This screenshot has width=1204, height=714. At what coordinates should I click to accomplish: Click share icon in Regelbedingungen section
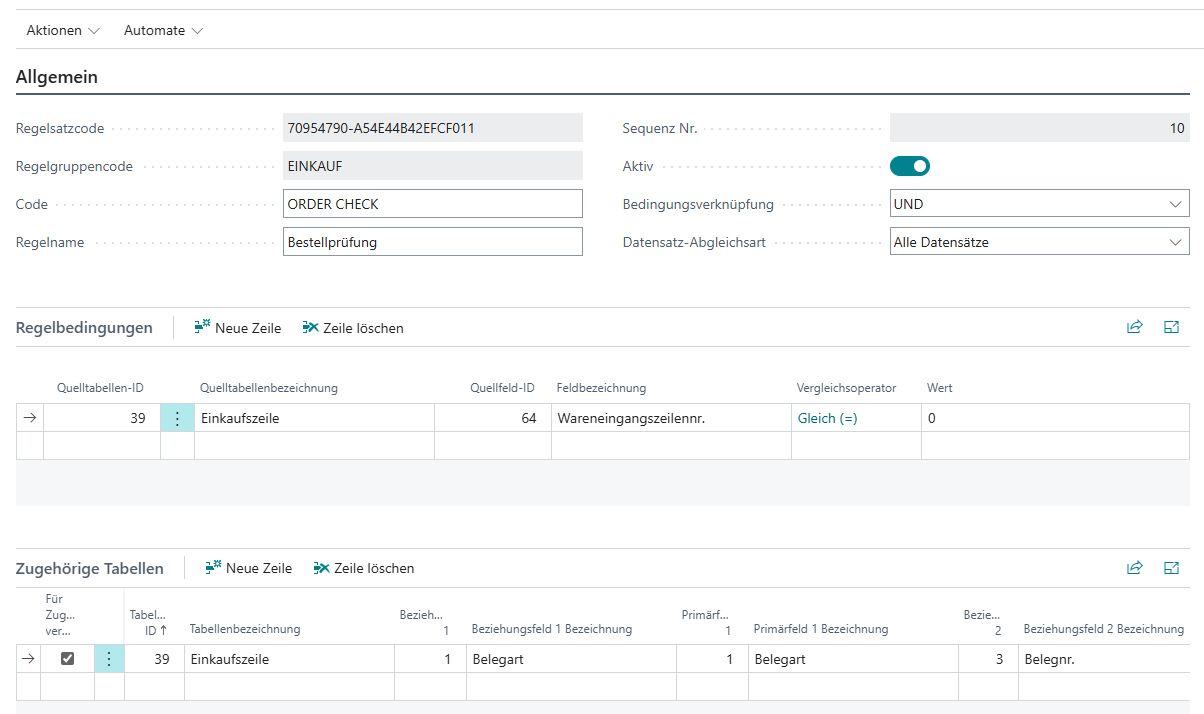point(1134,327)
